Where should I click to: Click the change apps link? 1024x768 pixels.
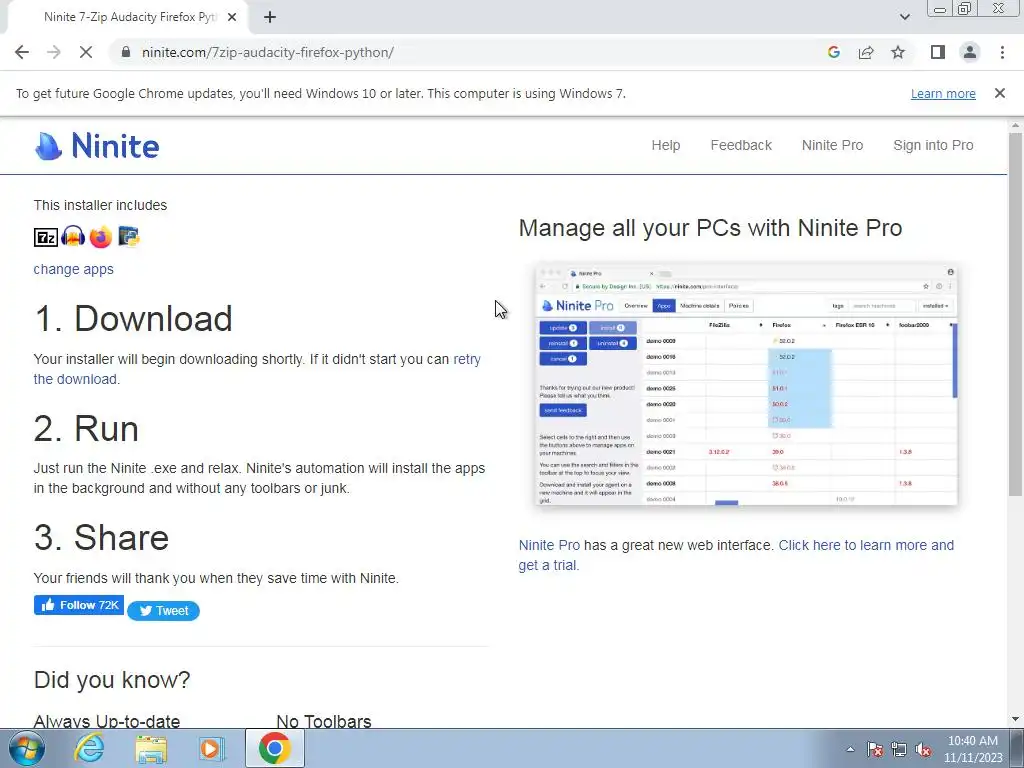tap(73, 269)
